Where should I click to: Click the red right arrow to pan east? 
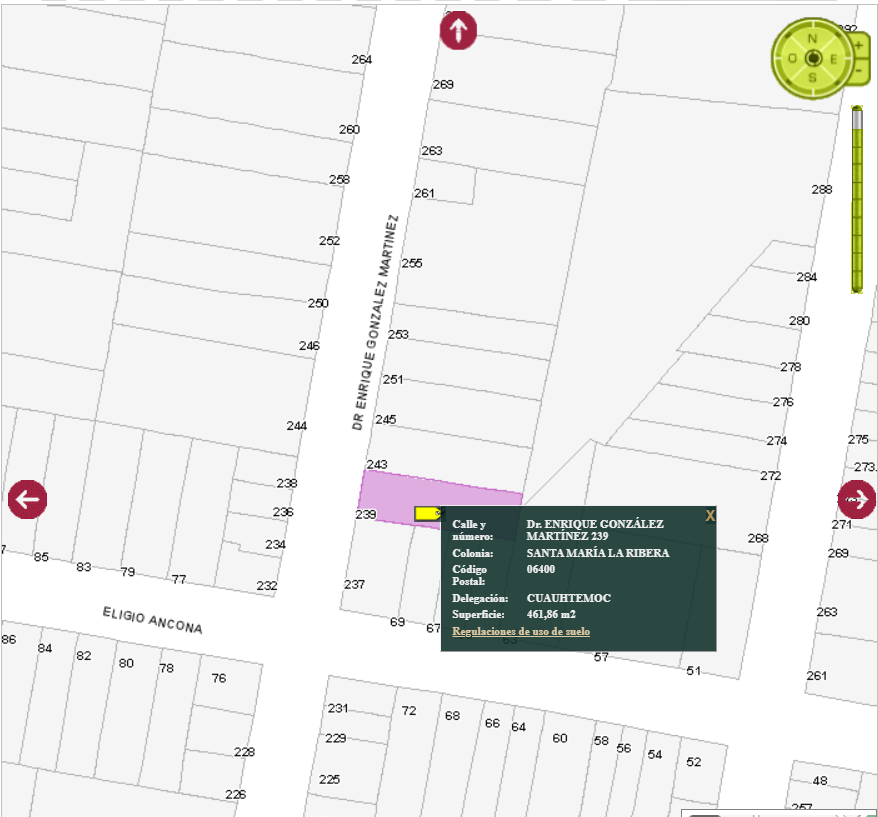click(857, 497)
